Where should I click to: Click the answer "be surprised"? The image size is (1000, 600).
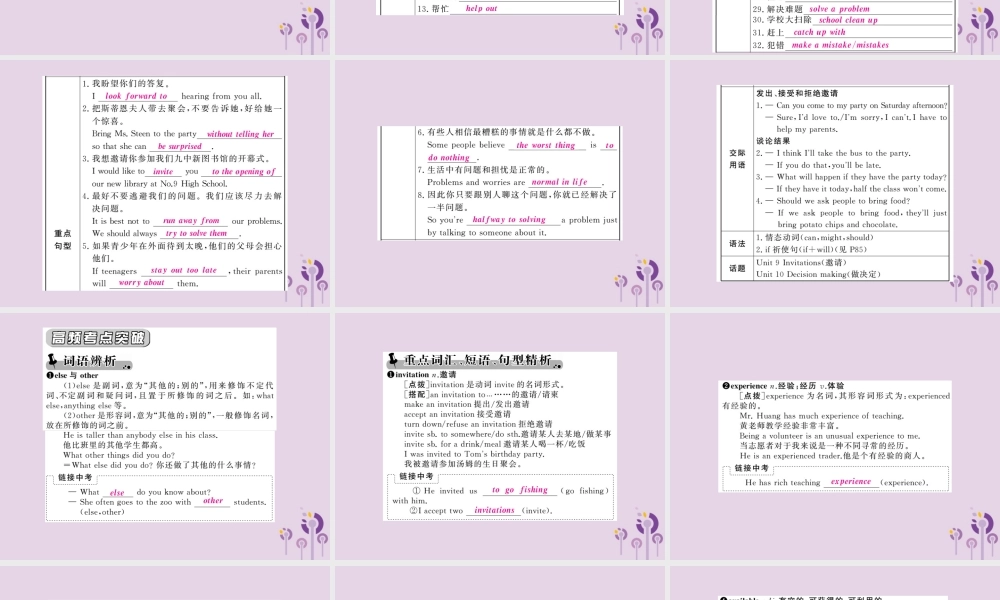click(x=180, y=147)
